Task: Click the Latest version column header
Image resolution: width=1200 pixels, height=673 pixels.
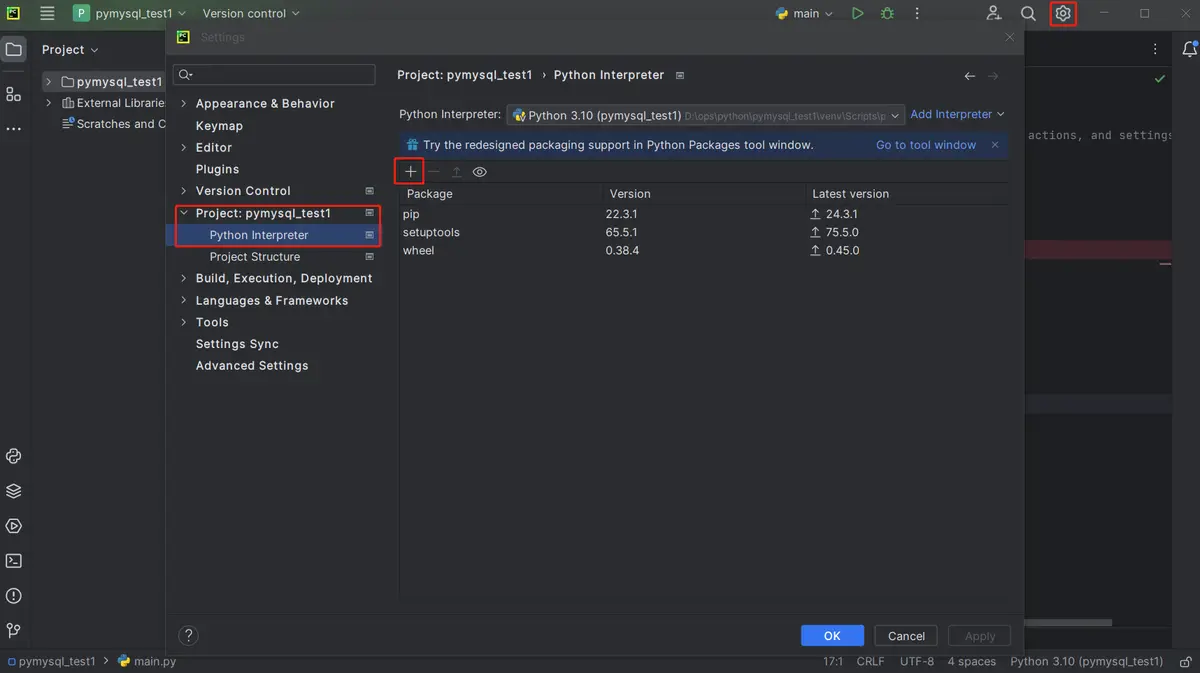Action: pyautogui.click(x=906, y=194)
